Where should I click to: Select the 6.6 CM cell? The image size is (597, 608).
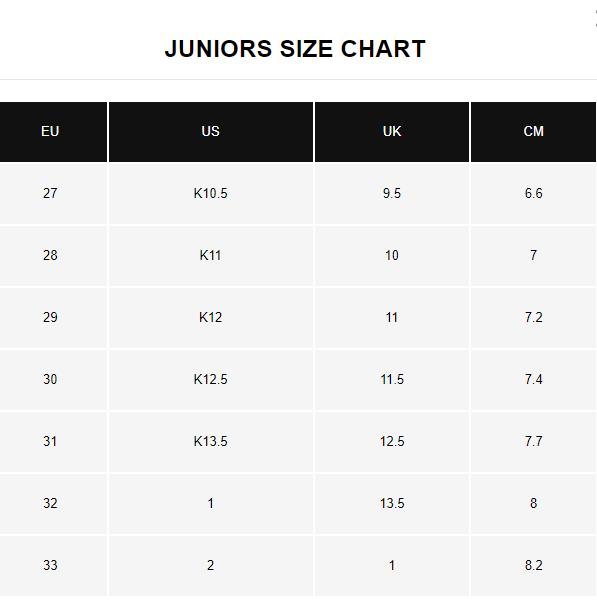pyautogui.click(x=533, y=193)
